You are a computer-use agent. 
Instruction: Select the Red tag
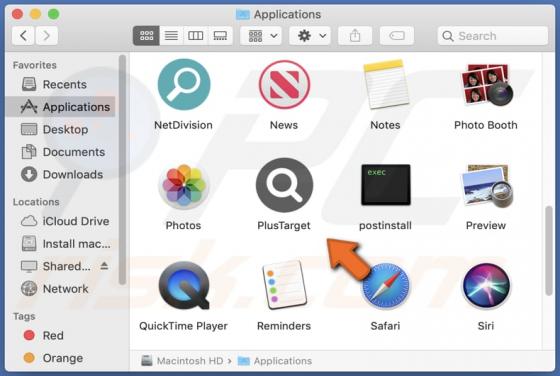[x=61, y=335]
